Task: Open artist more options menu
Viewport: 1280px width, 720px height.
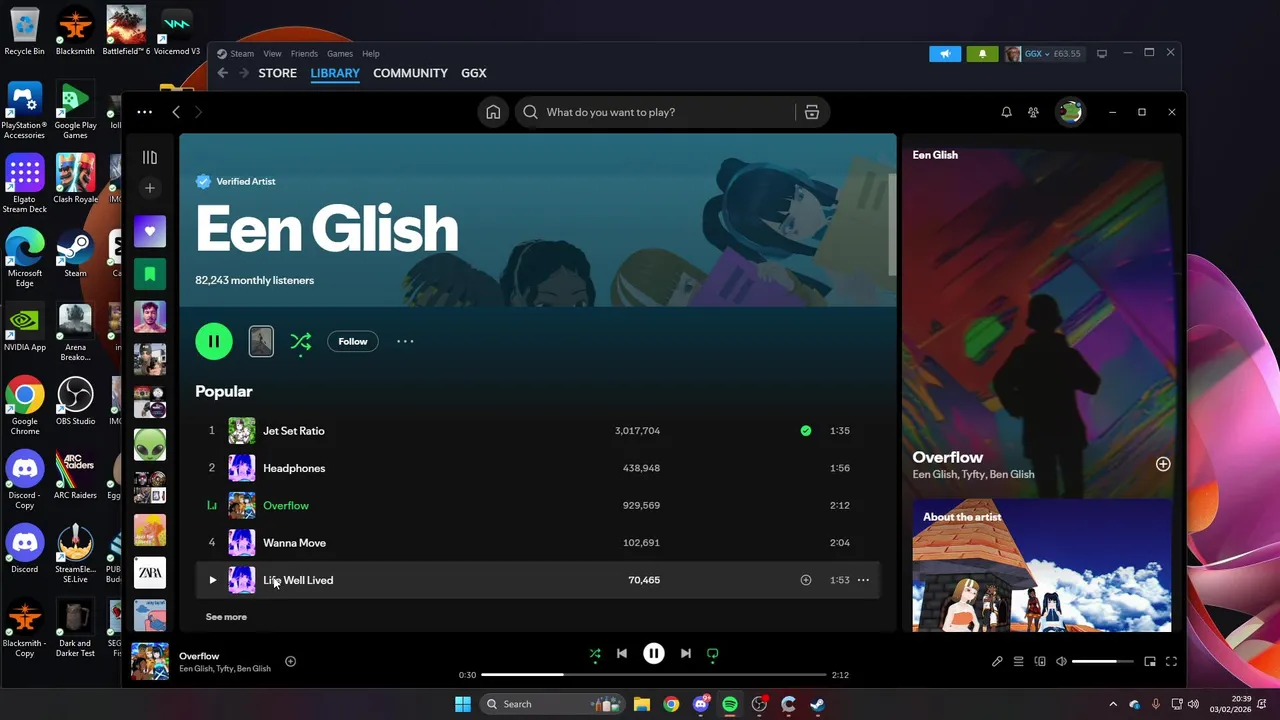Action: [x=405, y=341]
